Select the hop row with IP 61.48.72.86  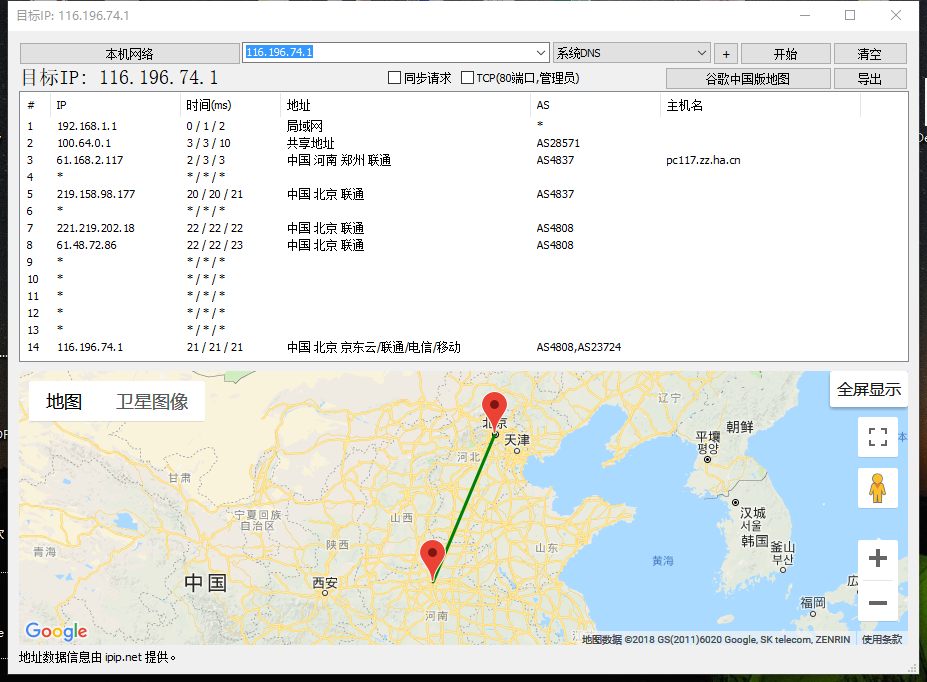click(464, 245)
